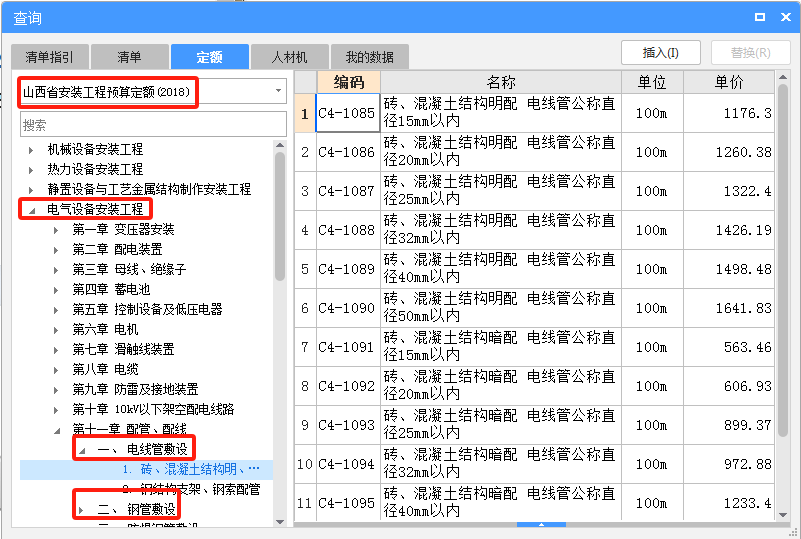This screenshot has width=801, height=539.
Task: Expand 第一章 变压器安装 arrow
Action: (56, 230)
